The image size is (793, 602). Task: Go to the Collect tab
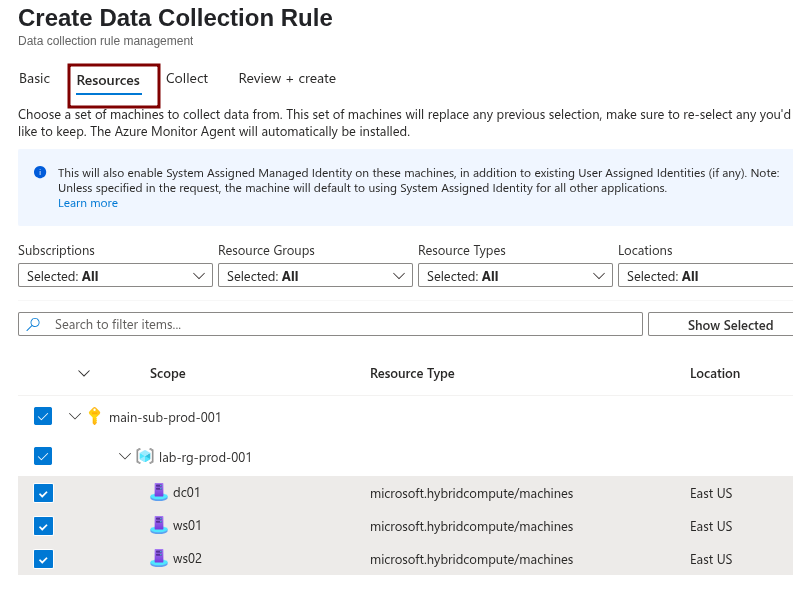coord(187,78)
